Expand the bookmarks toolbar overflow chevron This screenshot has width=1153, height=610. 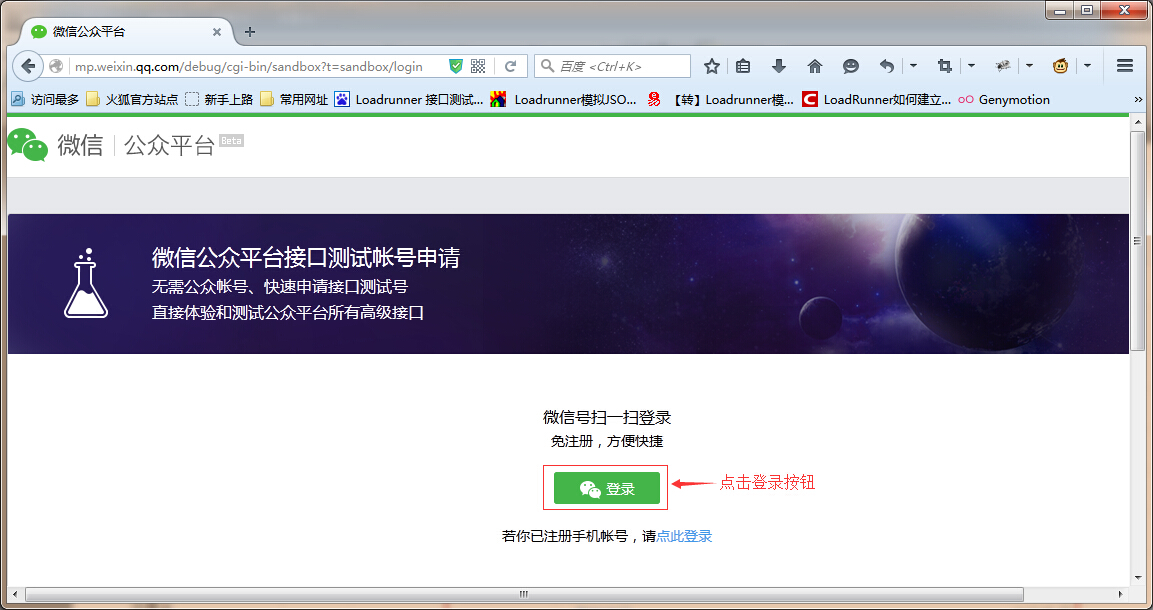click(x=1138, y=99)
